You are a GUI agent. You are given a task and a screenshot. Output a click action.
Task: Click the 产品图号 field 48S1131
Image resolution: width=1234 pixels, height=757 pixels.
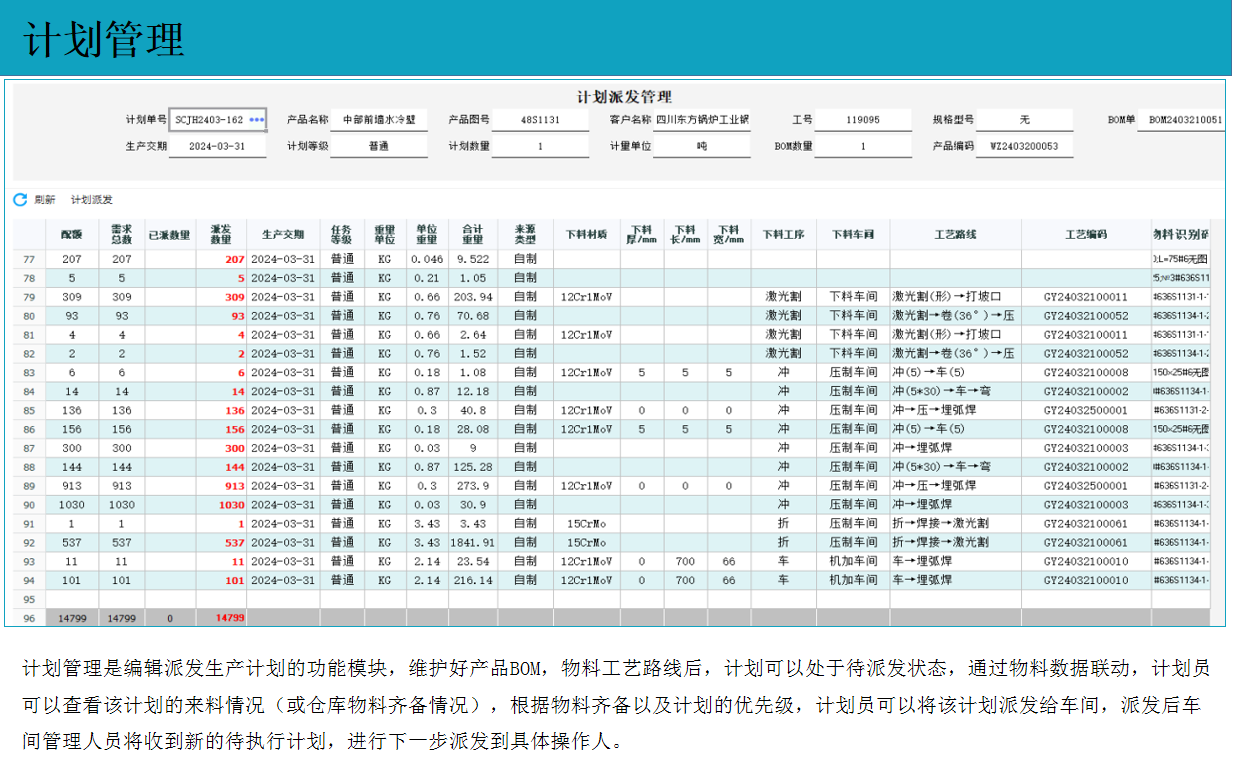point(540,119)
